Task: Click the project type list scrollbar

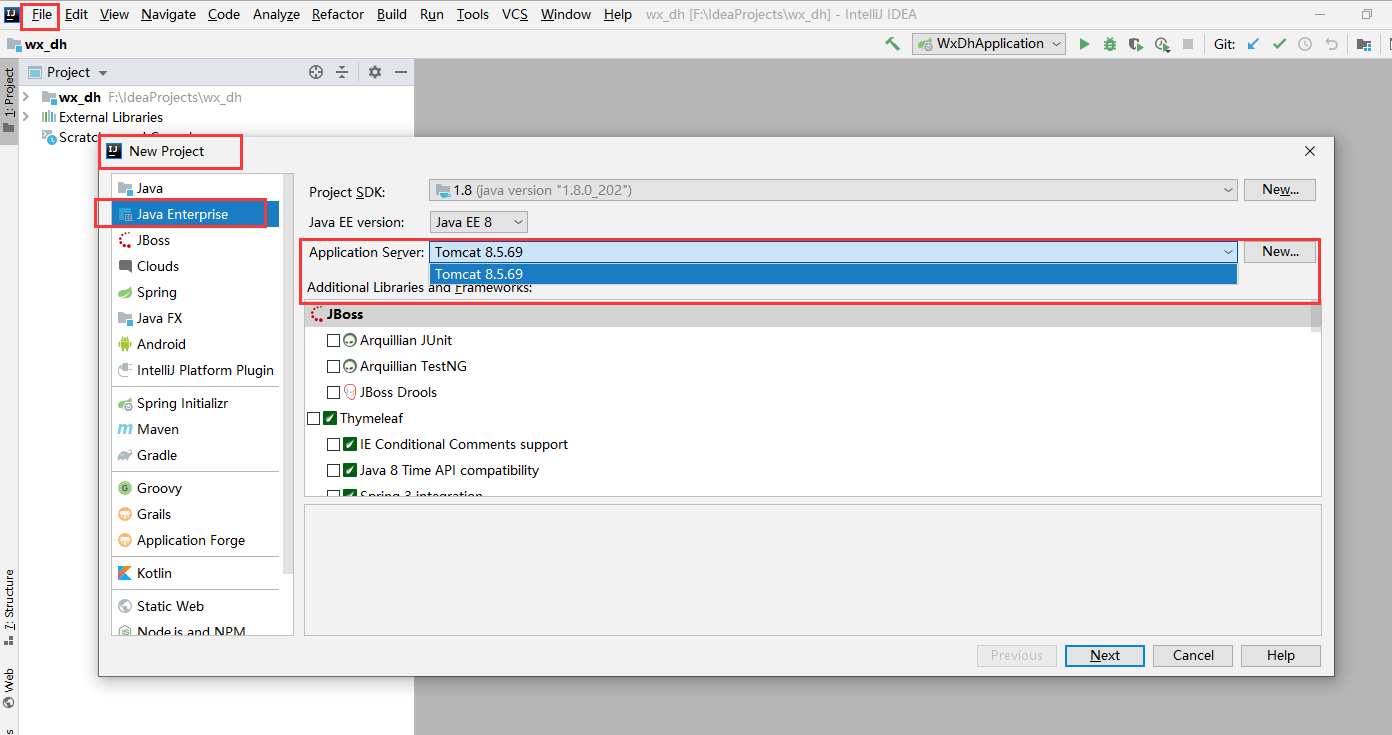Action: pos(288,375)
